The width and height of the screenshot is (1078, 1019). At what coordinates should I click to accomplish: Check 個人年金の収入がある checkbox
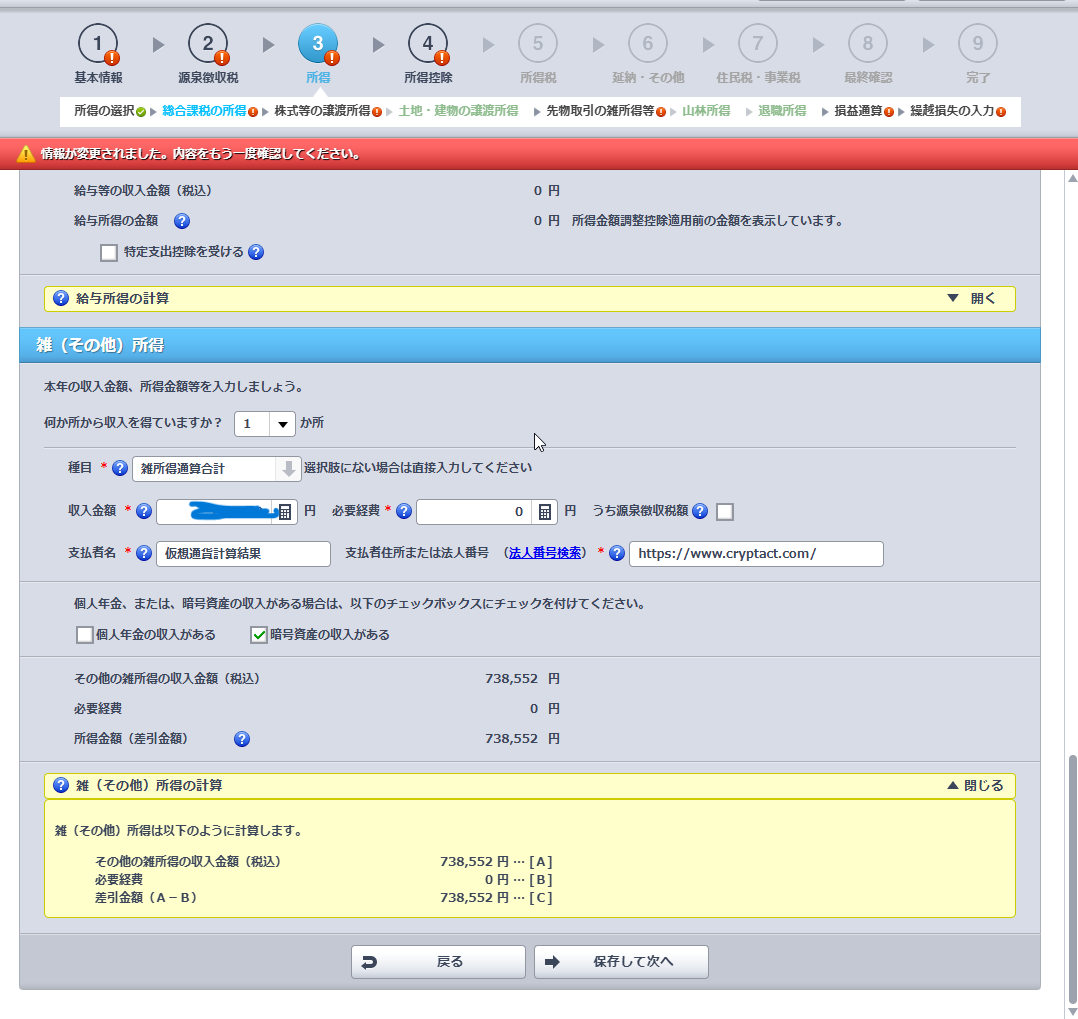pos(84,635)
